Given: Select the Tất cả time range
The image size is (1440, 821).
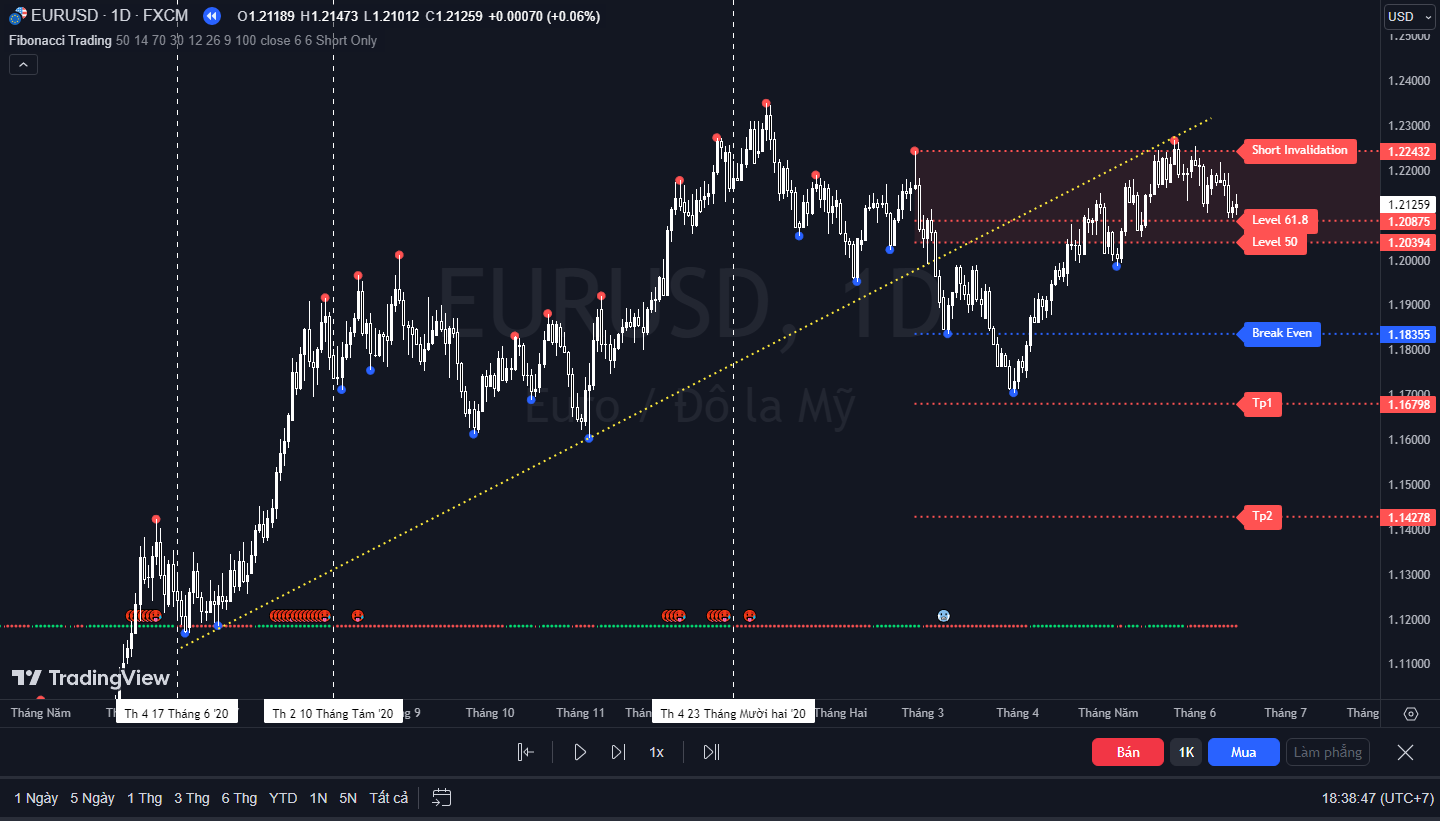Looking at the screenshot, I should 389,798.
